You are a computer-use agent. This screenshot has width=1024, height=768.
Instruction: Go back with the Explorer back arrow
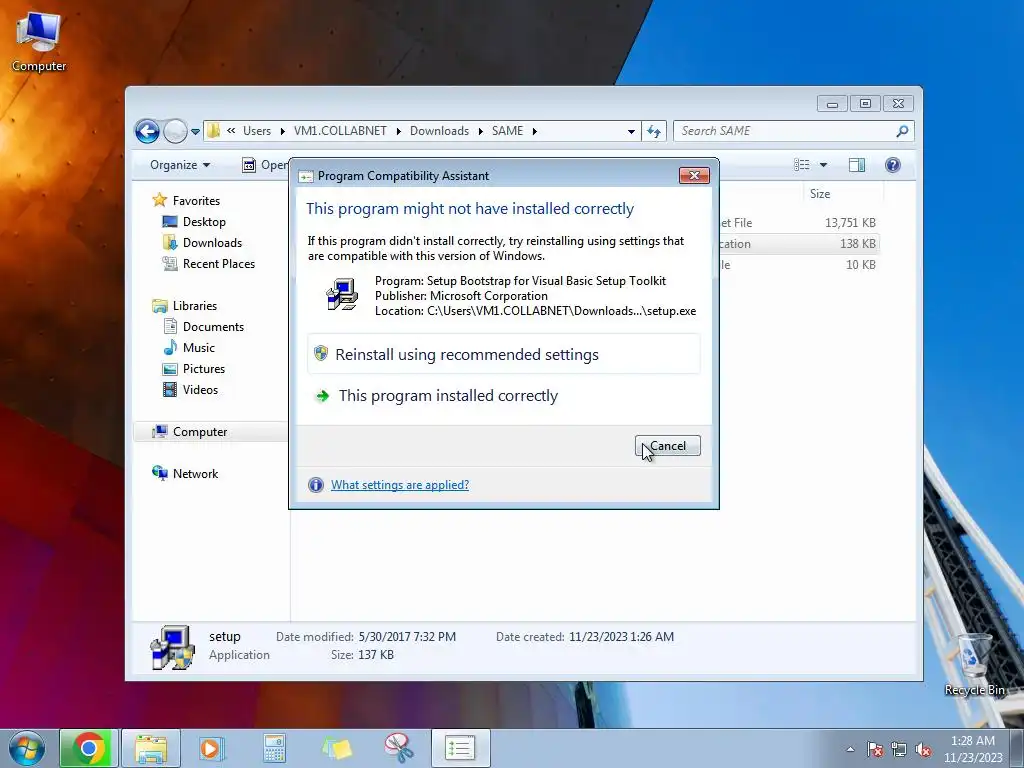pos(148,131)
